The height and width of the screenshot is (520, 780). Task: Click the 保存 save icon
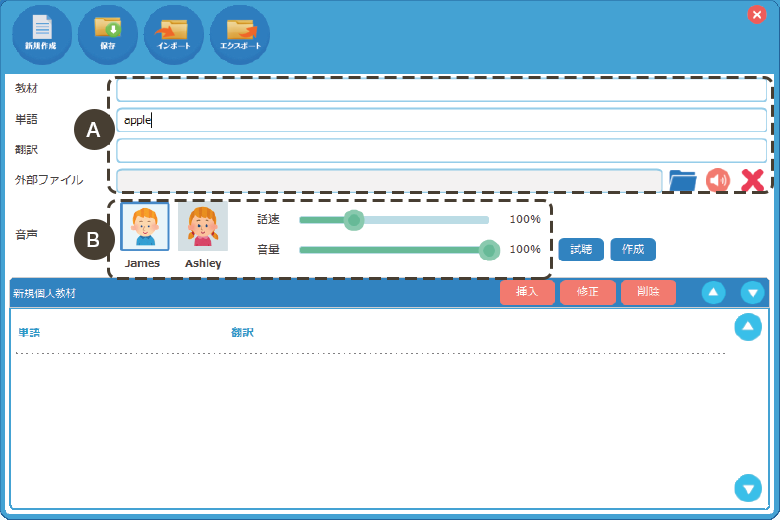tap(107, 32)
